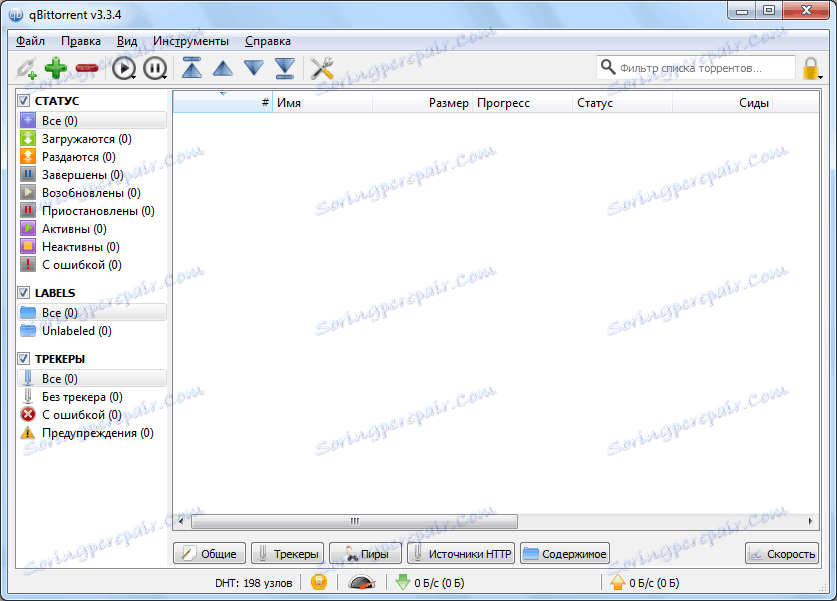Select 'Неактивны (0)' filter
The width and height of the screenshot is (837, 601).
(92, 247)
